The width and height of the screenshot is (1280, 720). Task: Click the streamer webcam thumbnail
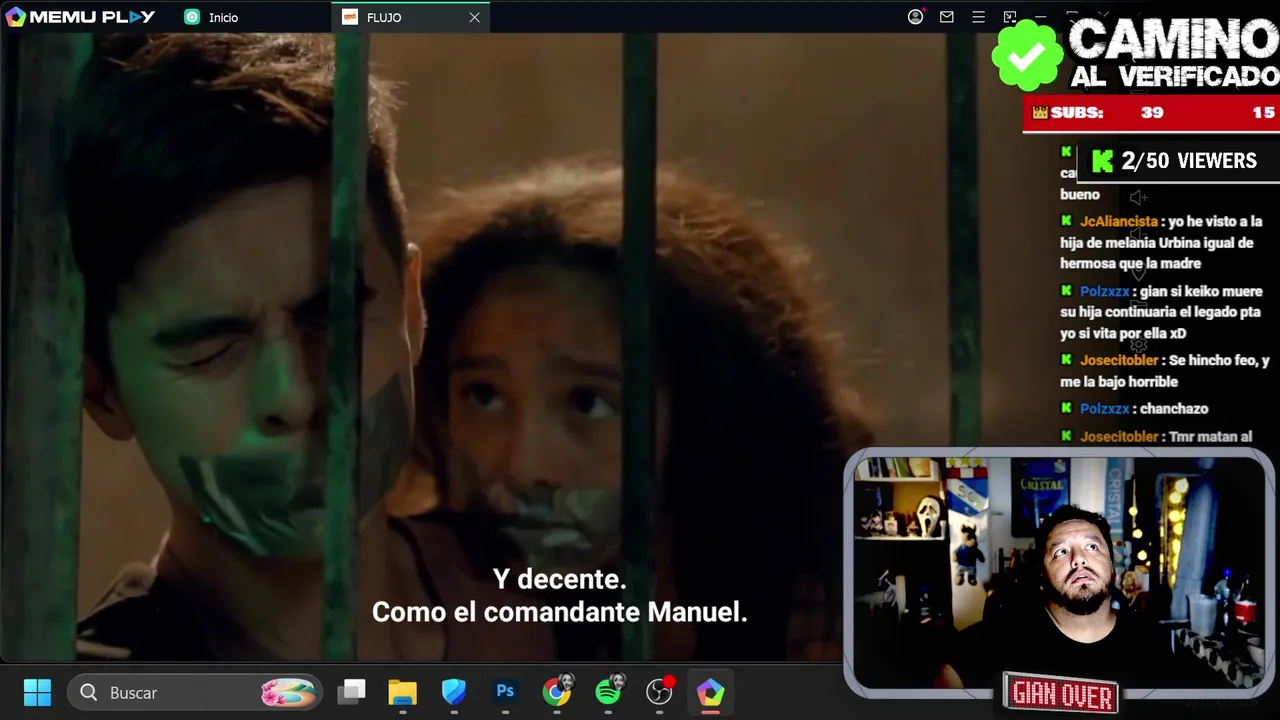pos(1058,571)
